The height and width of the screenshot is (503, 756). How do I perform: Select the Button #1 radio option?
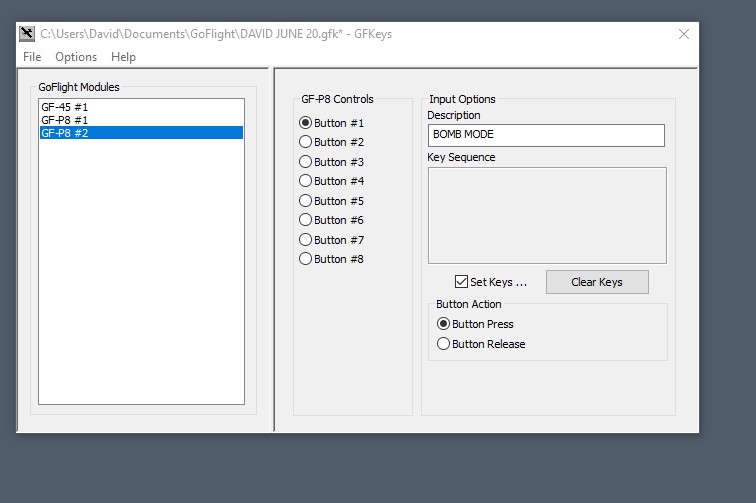(x=306, y=123)
